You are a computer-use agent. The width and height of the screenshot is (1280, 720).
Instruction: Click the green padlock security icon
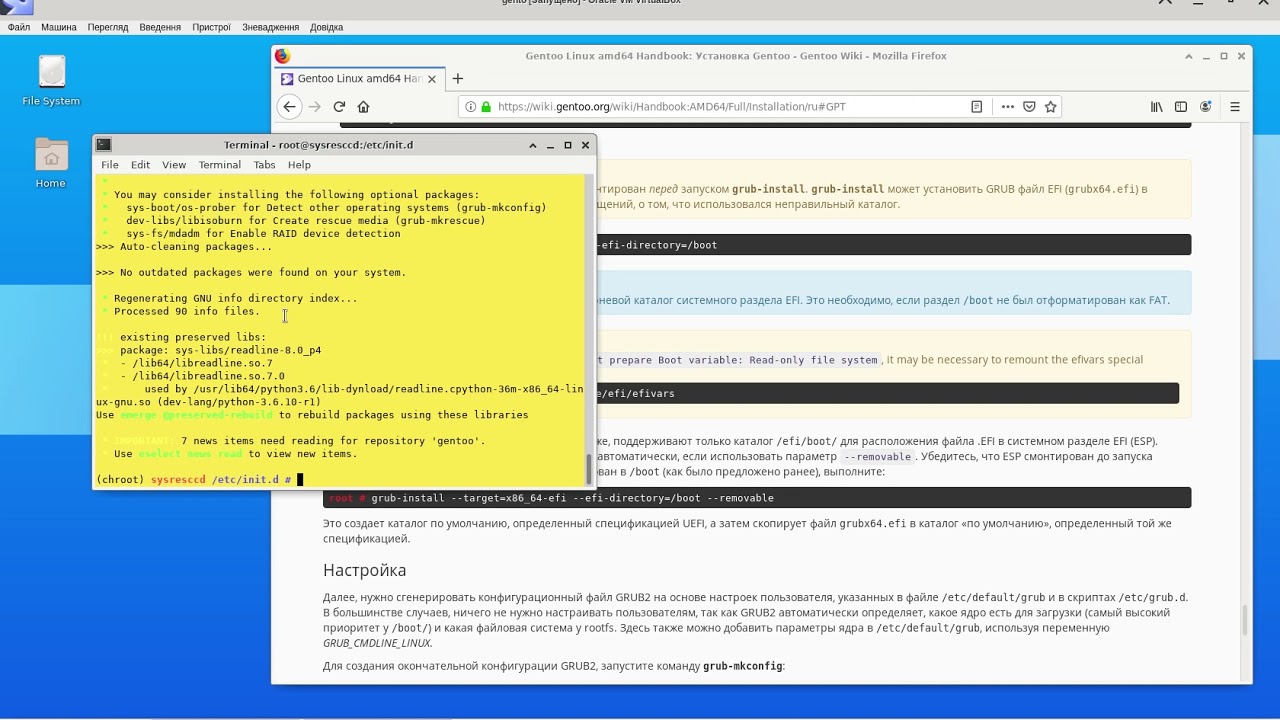[486, 107]
